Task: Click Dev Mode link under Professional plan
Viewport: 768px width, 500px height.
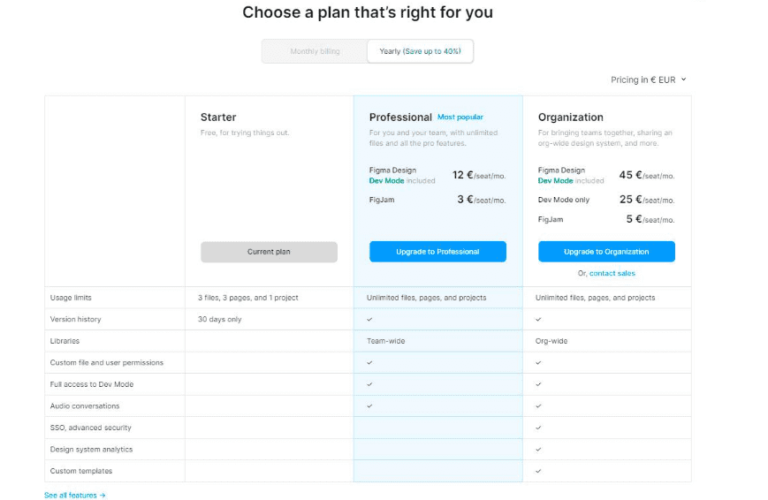Action: pyautogui.click(x=386, y=181)
